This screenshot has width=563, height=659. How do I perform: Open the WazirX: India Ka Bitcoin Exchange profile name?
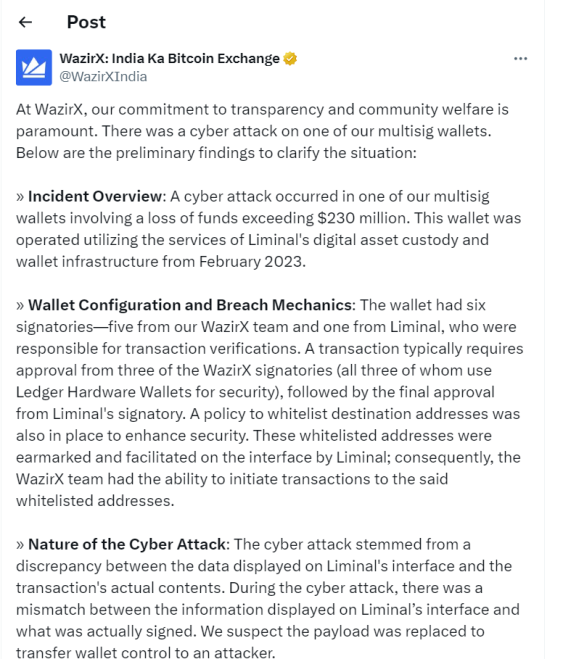(x=169, y=58)
